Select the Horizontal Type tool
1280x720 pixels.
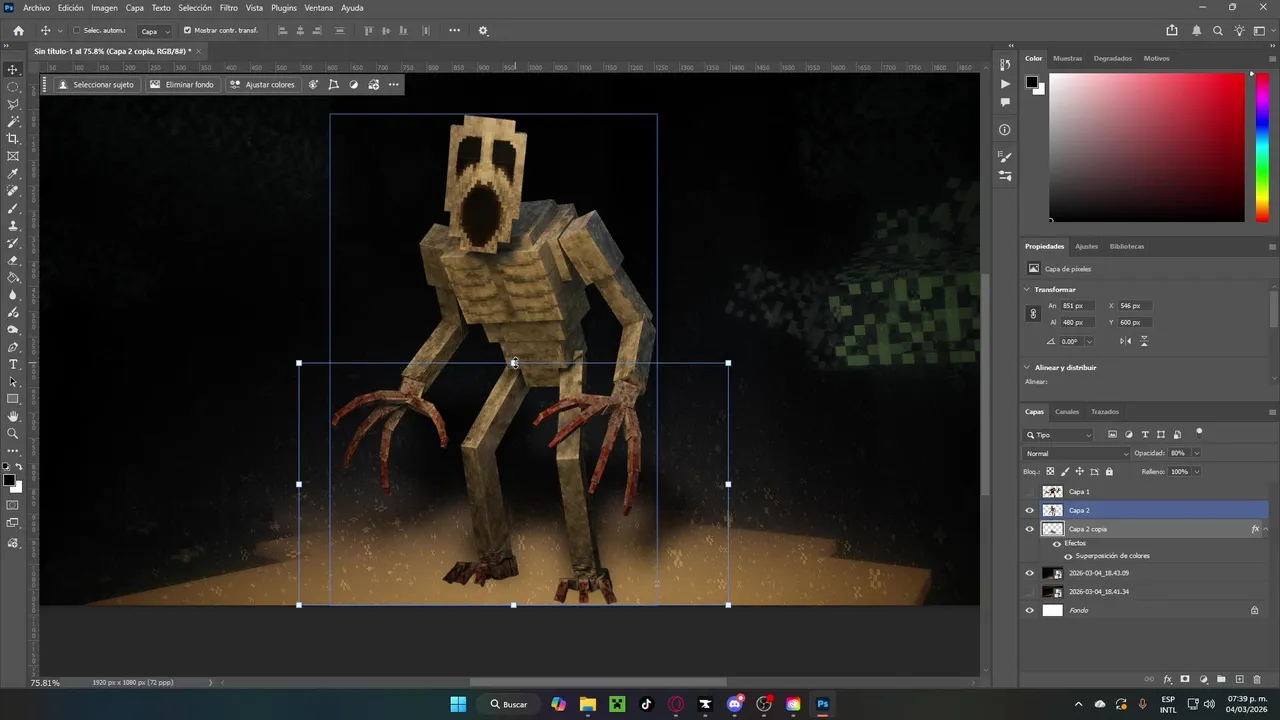click(x=13, y=364)
